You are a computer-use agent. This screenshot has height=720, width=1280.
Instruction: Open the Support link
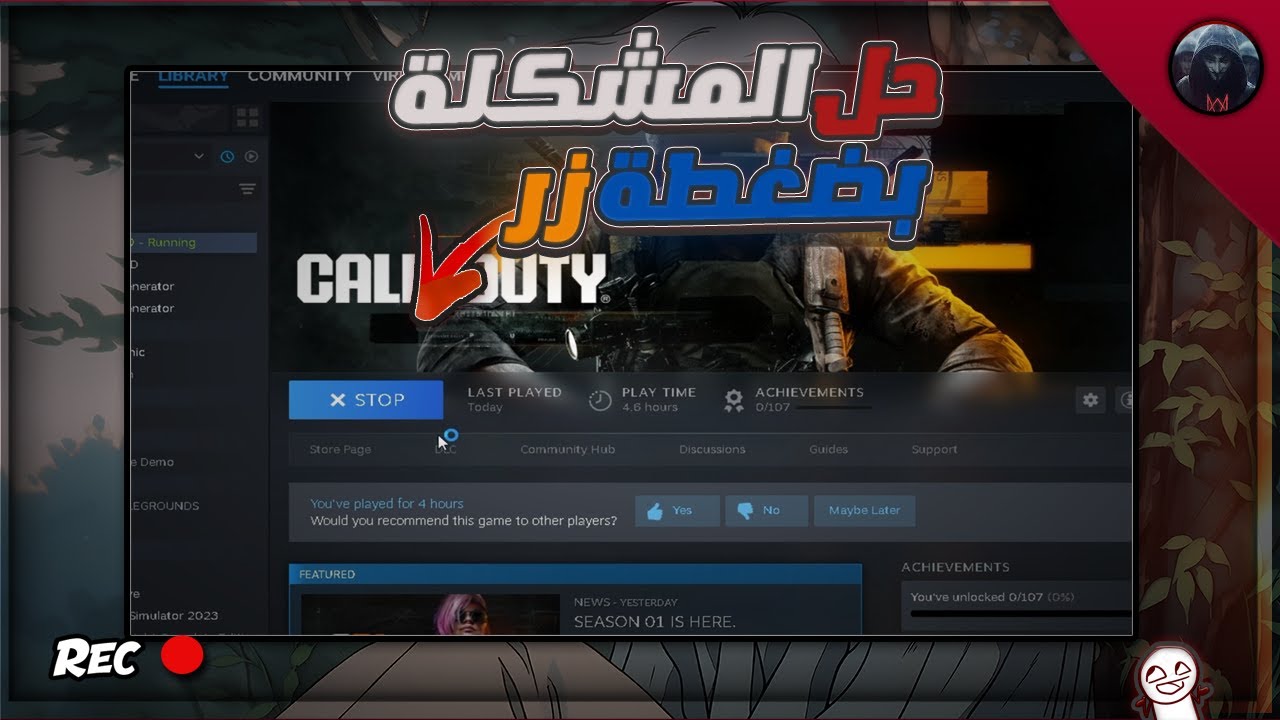(x=934, y=450)
